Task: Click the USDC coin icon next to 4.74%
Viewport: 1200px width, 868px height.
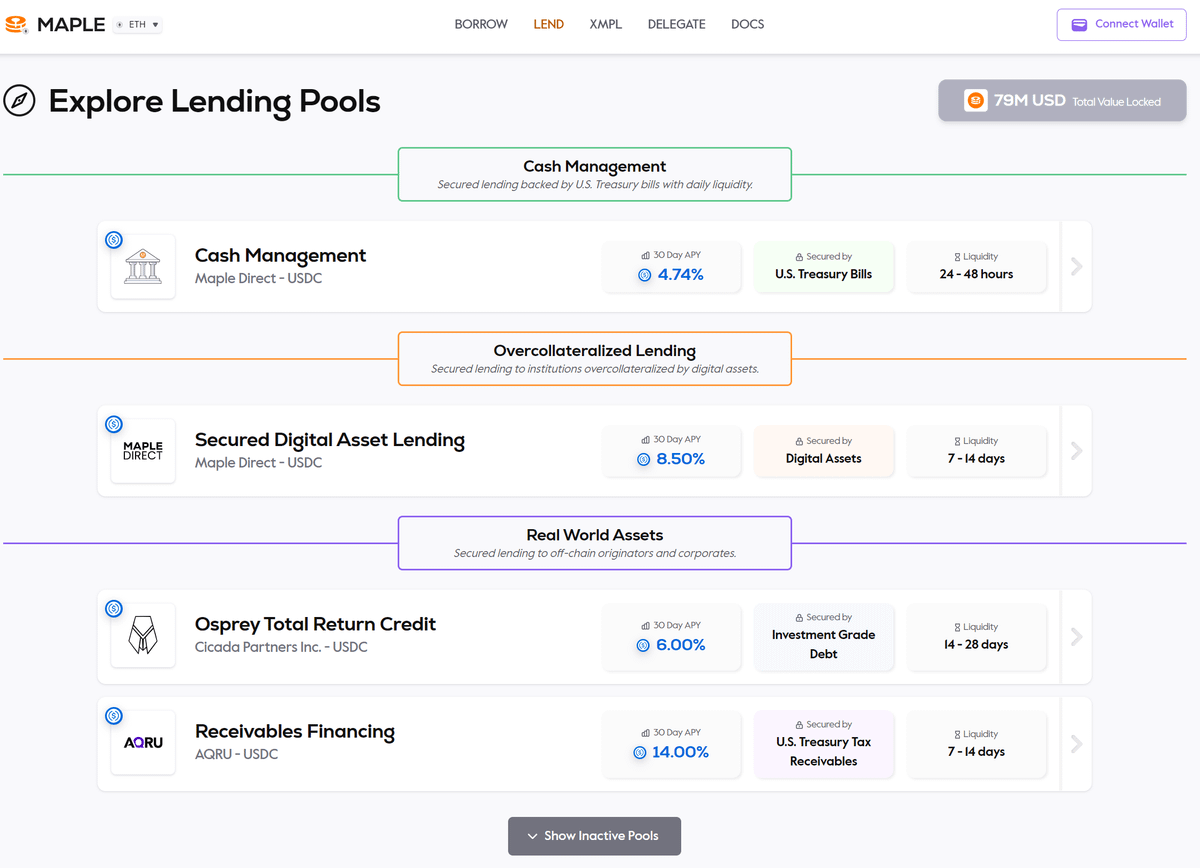Action: pyautogui.click(x=644, y=275)
